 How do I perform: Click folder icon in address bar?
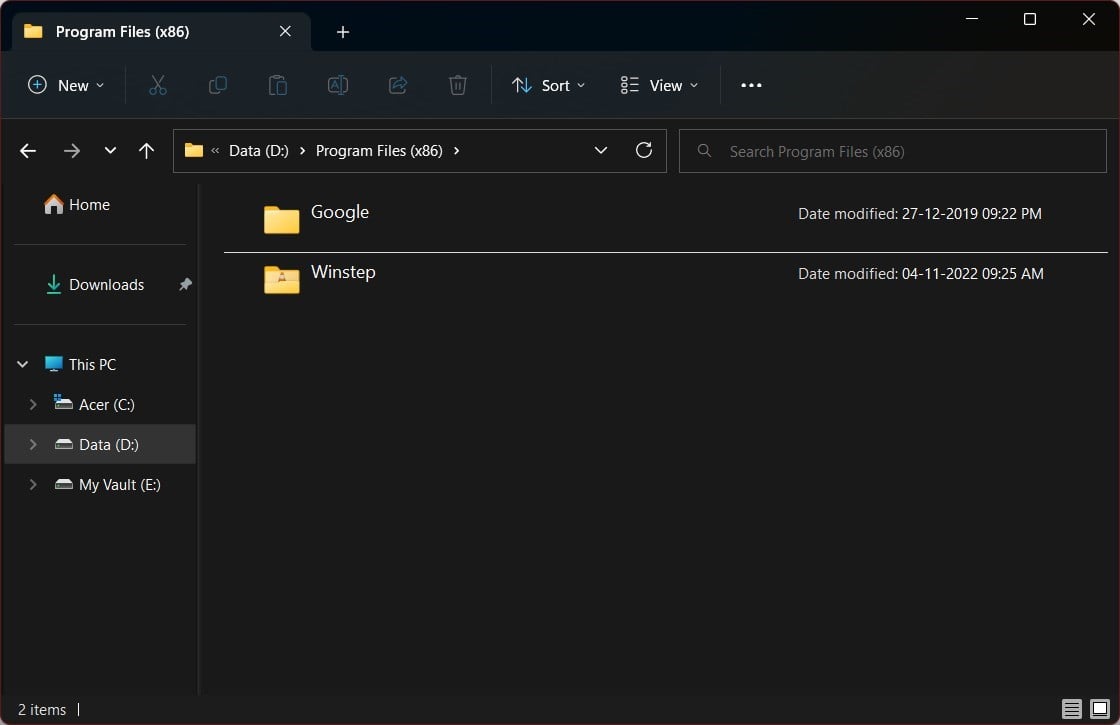click(x=194, y=150)
